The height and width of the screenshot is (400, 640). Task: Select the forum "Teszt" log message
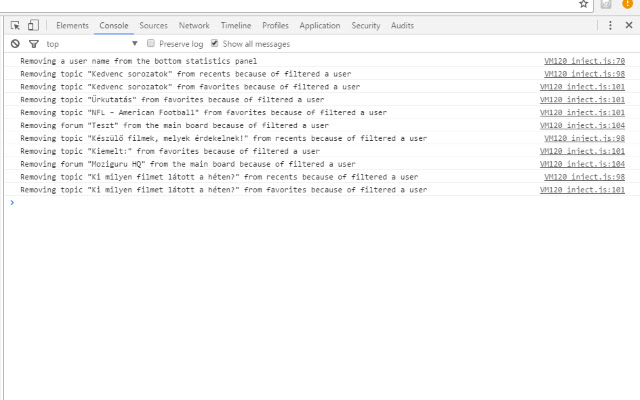[x=174, y=125]
